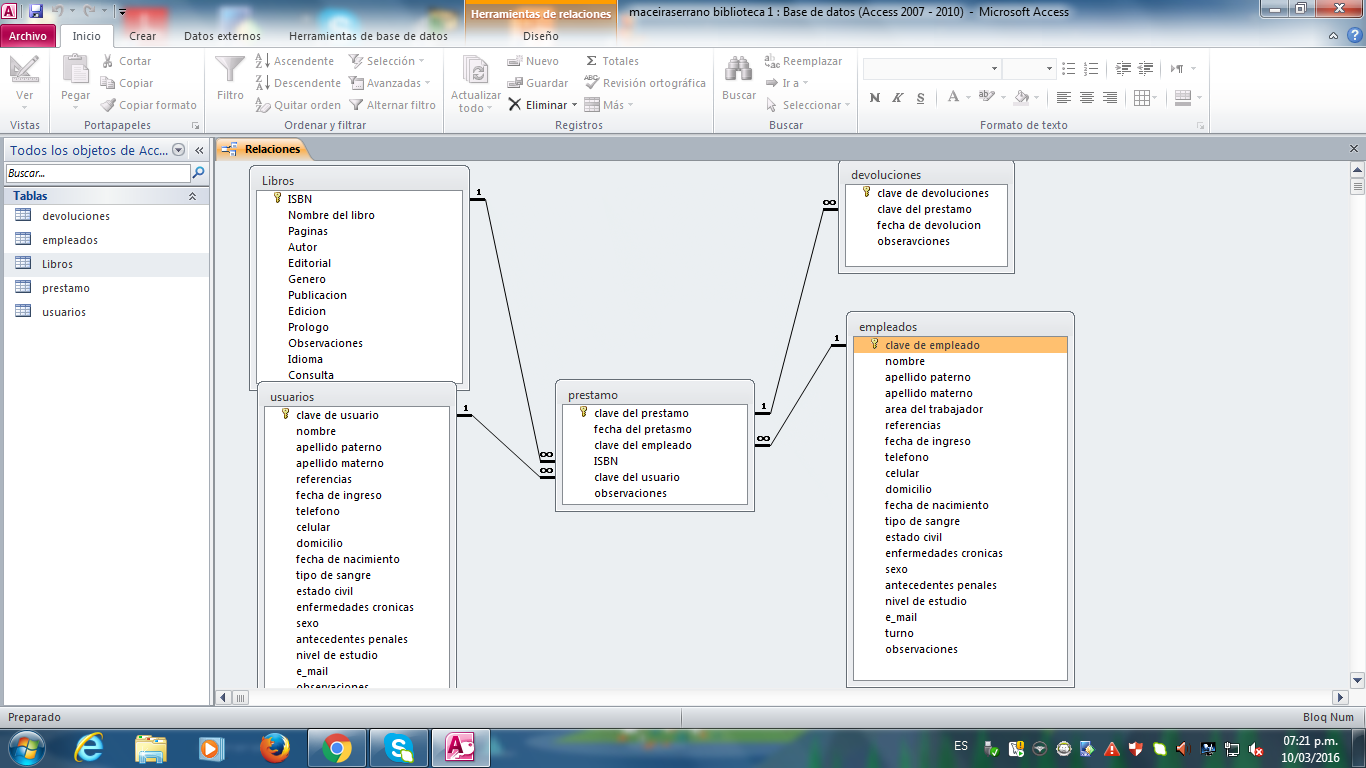Image resolution: width=1366 pixels, height=768 pixels.
Task: Toggle italic text formatting
Action: [897, 98]
